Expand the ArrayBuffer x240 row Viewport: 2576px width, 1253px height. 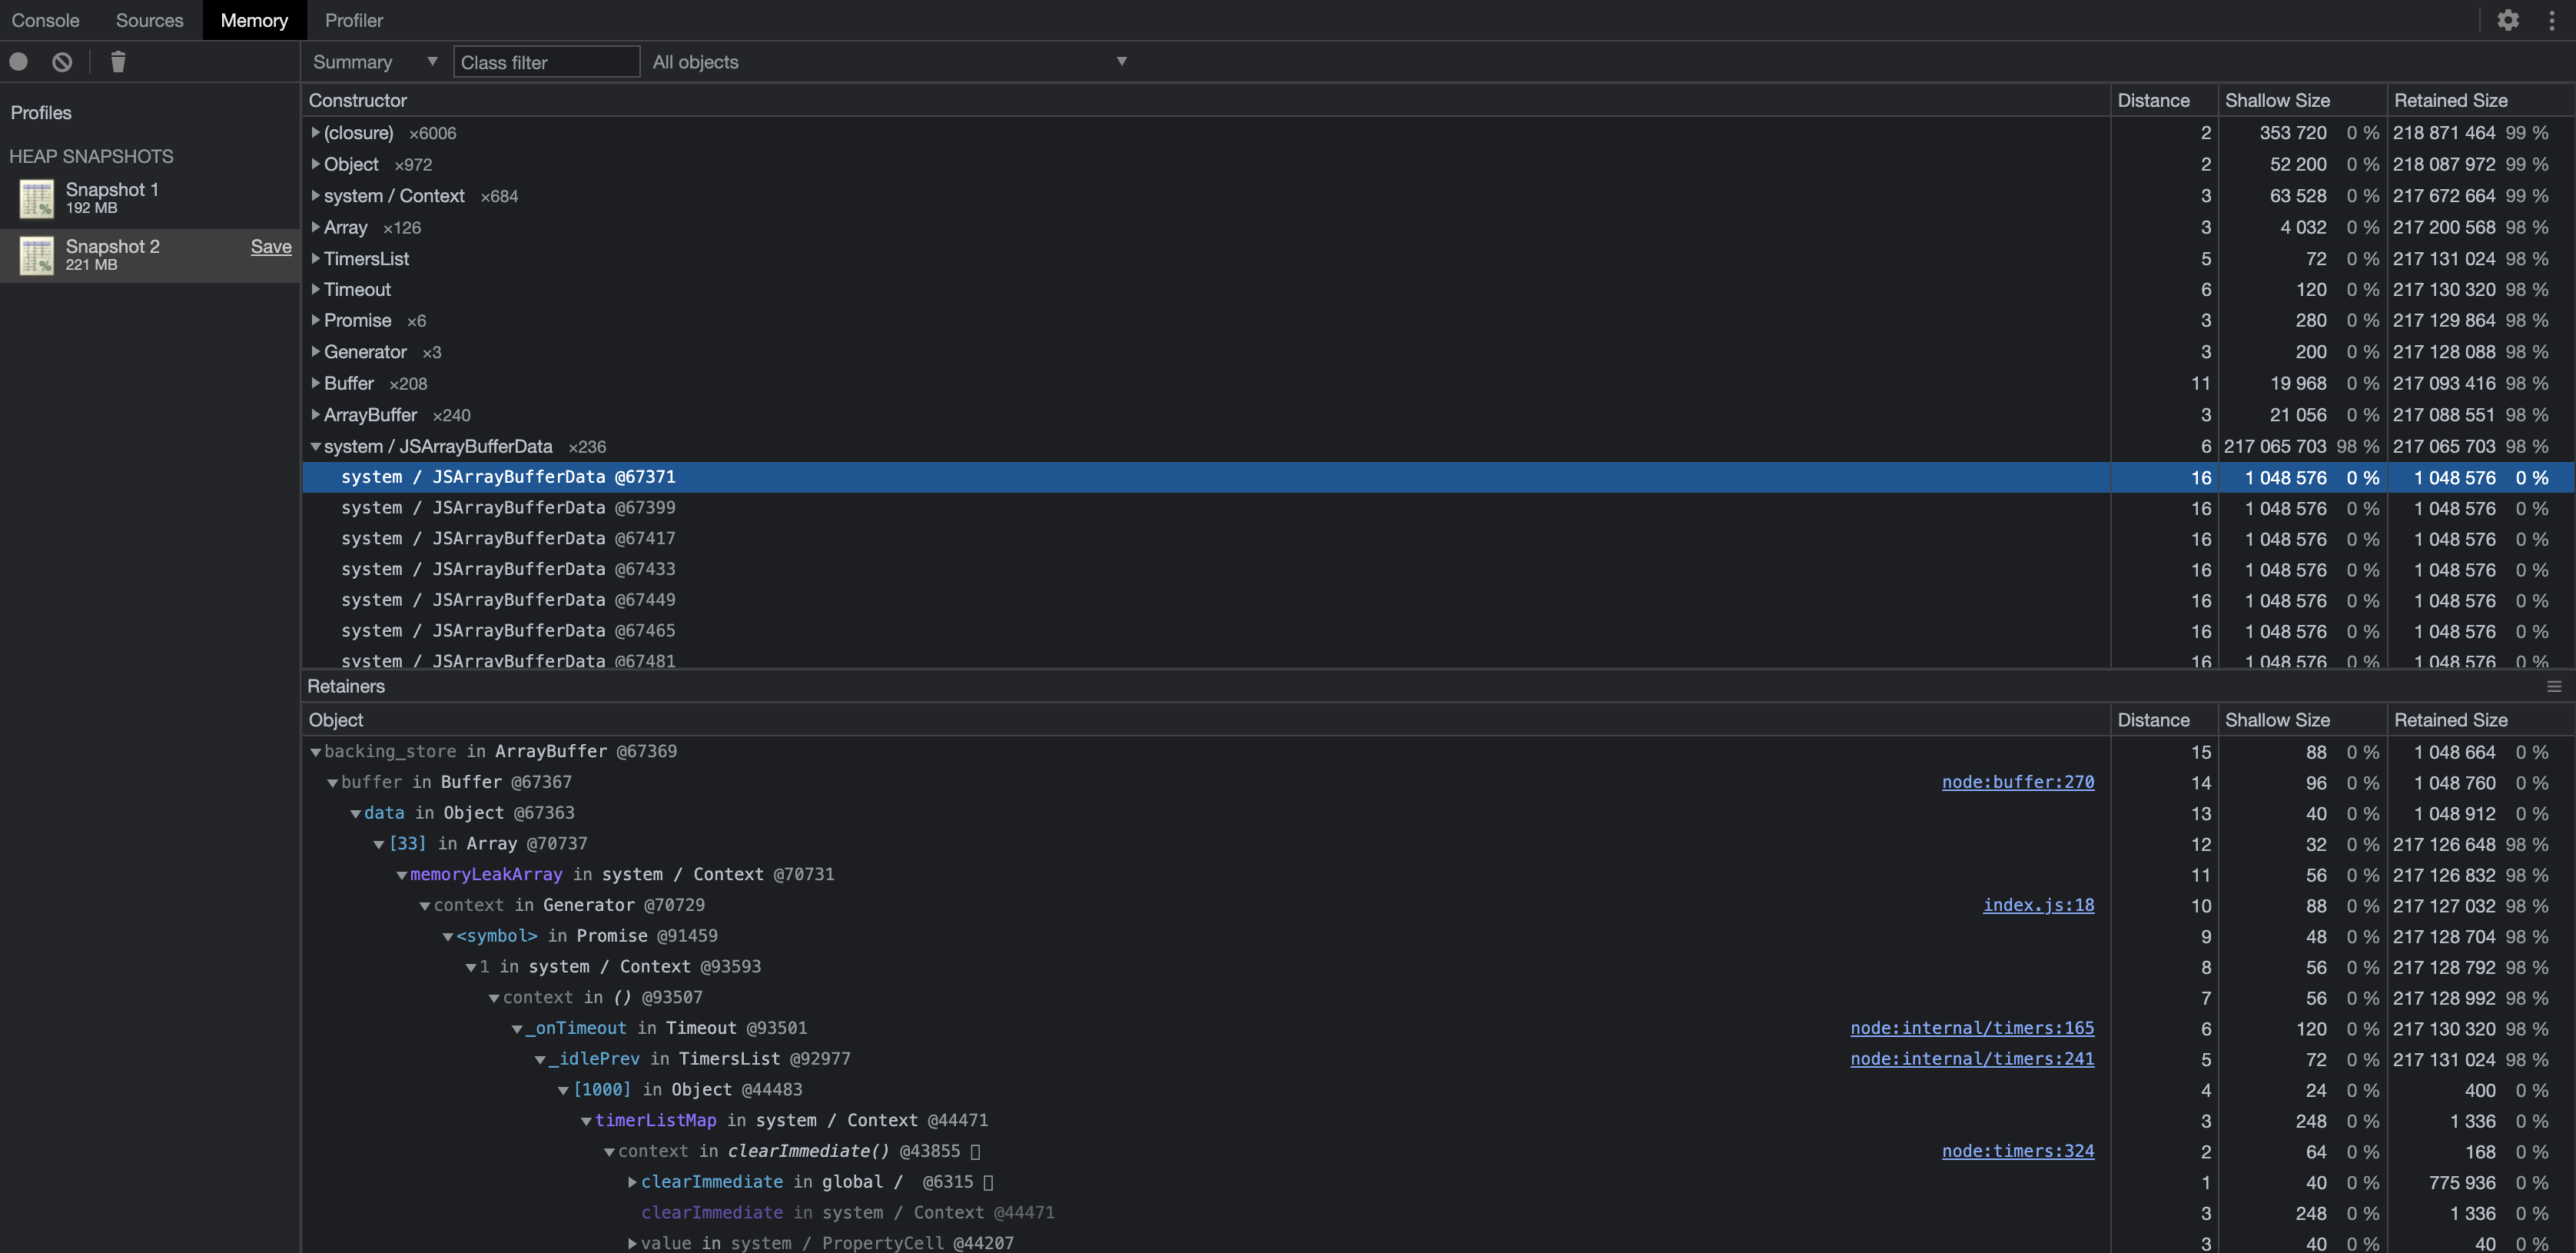(x=315, y=415)
